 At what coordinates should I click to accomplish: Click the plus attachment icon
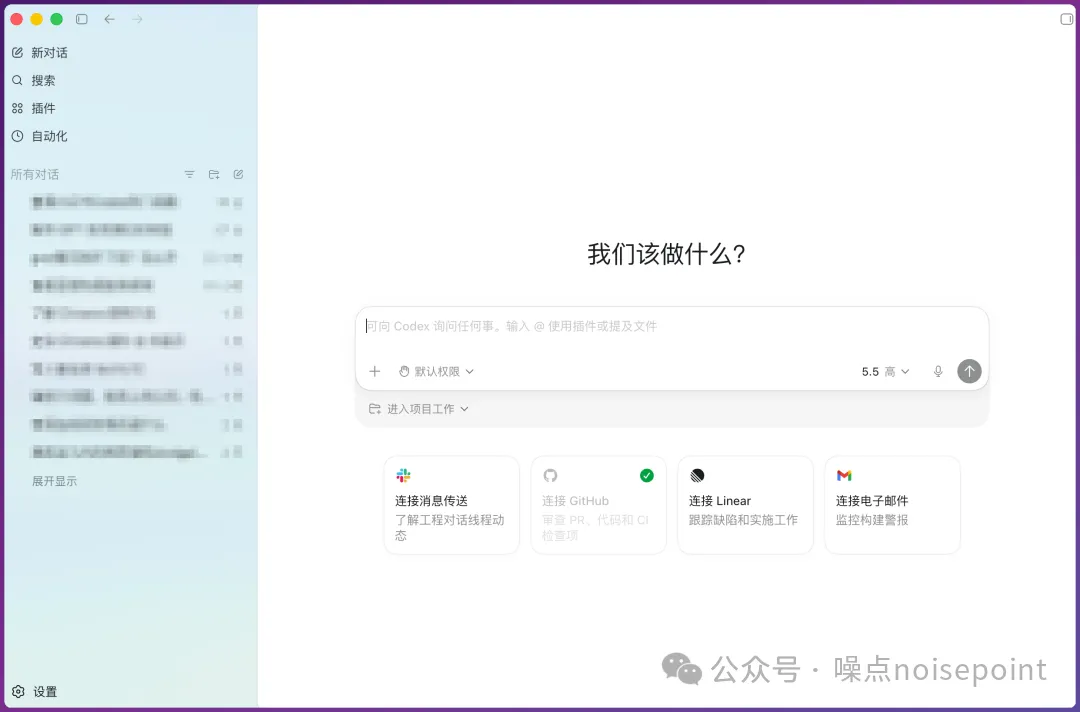375,371
